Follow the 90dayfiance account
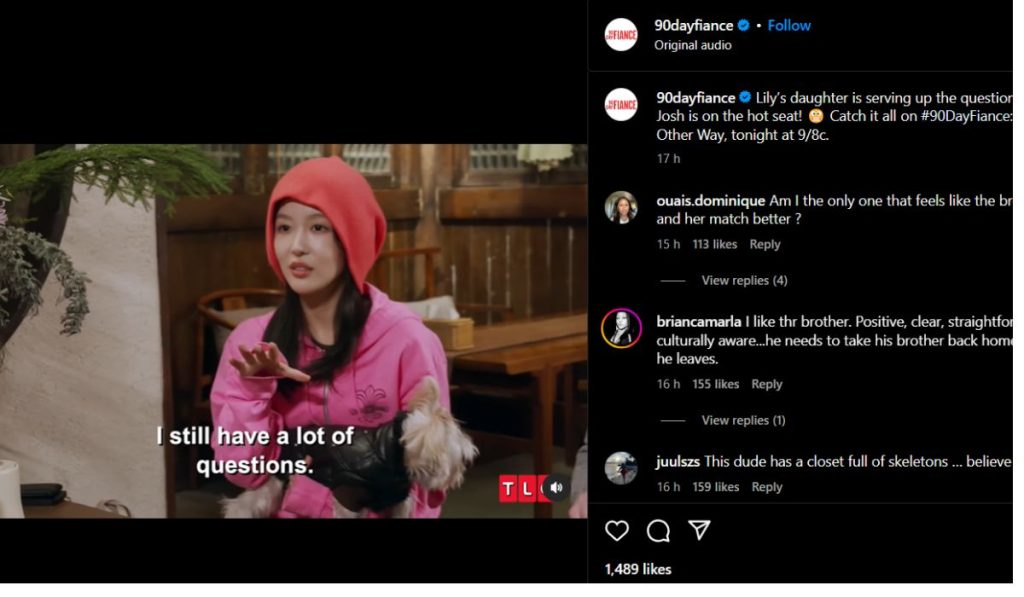Image resolution: width=1024 pixels, height=597 pixels. (789, 25)
